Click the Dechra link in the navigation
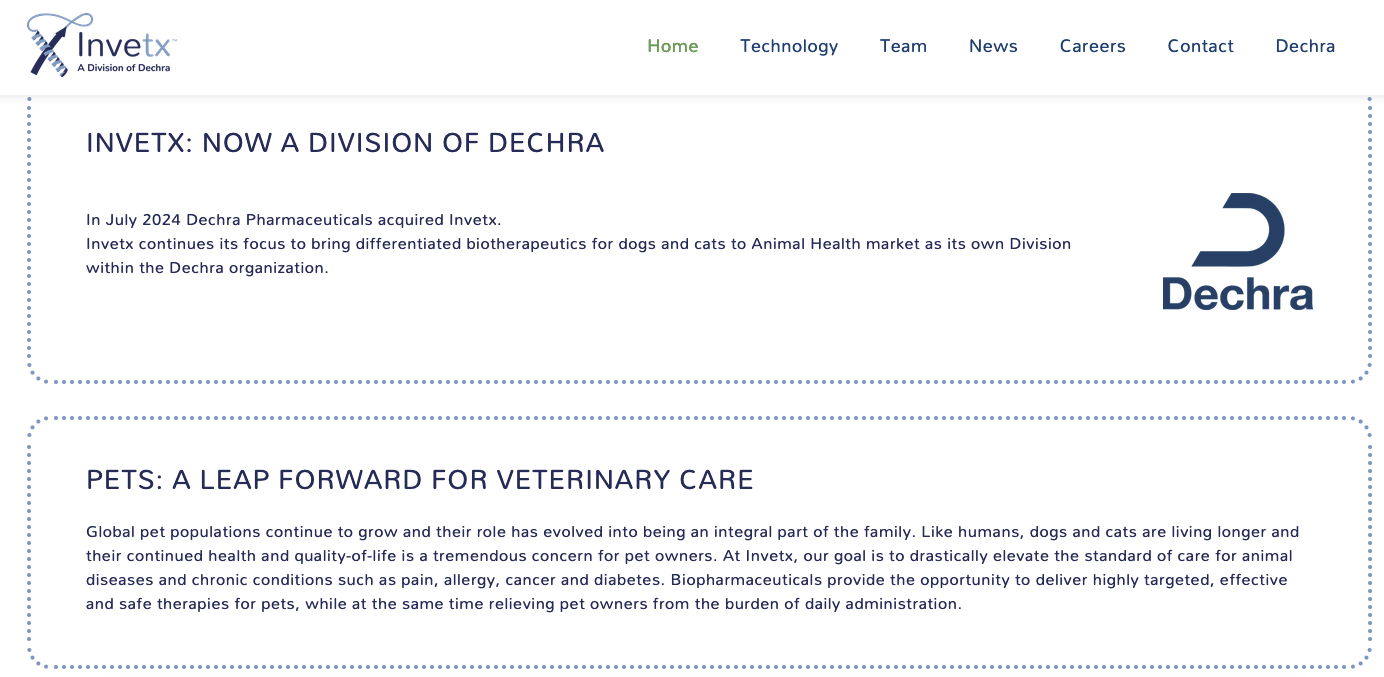The image size is (1384, 677). [x=1305, y=46]
